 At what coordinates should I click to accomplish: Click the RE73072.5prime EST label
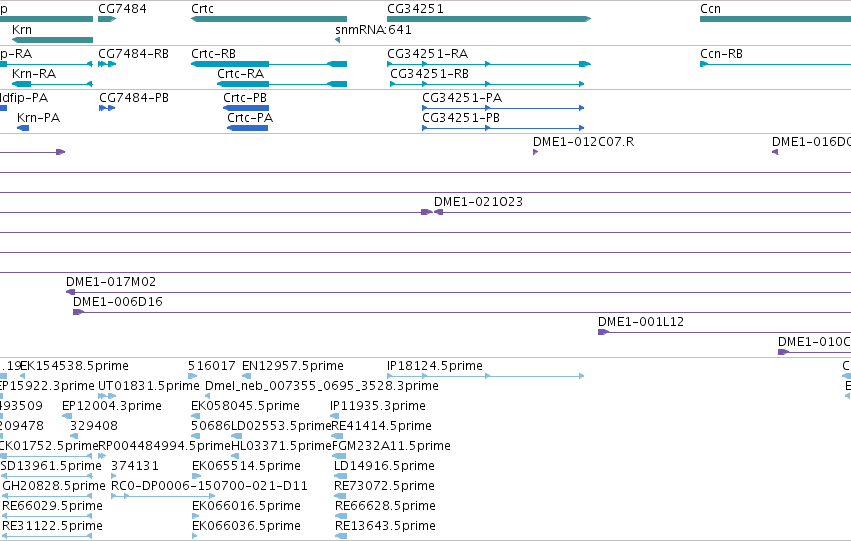point(384,486)
